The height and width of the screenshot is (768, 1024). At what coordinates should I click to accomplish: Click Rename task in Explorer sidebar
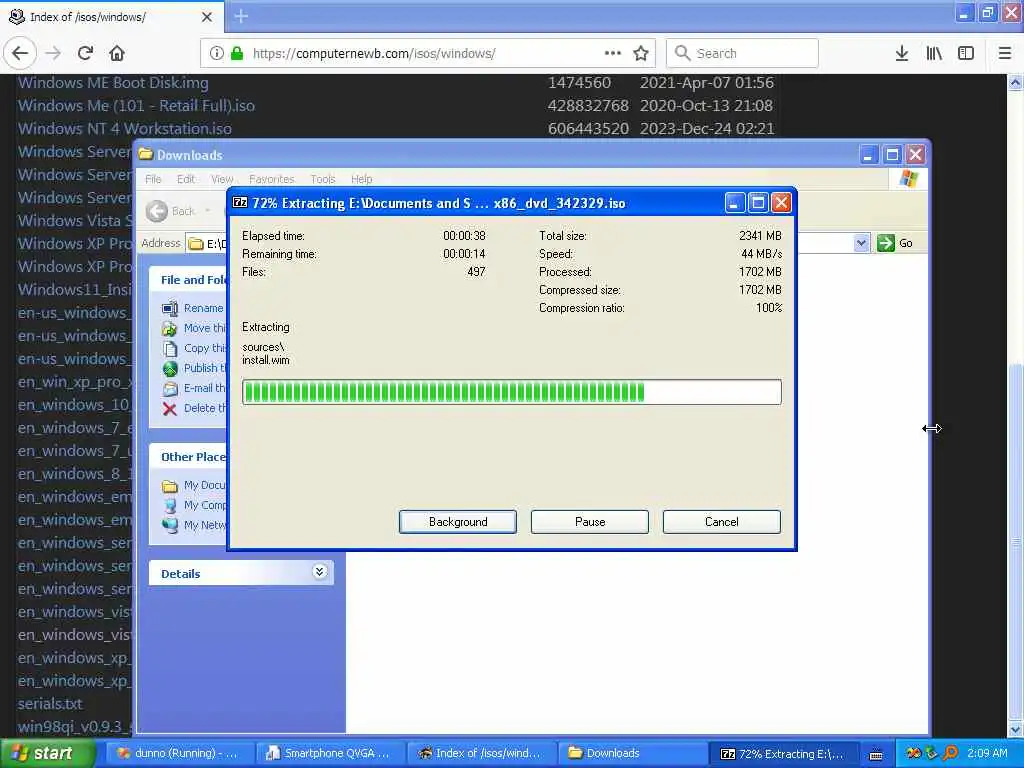pos(203,308)
